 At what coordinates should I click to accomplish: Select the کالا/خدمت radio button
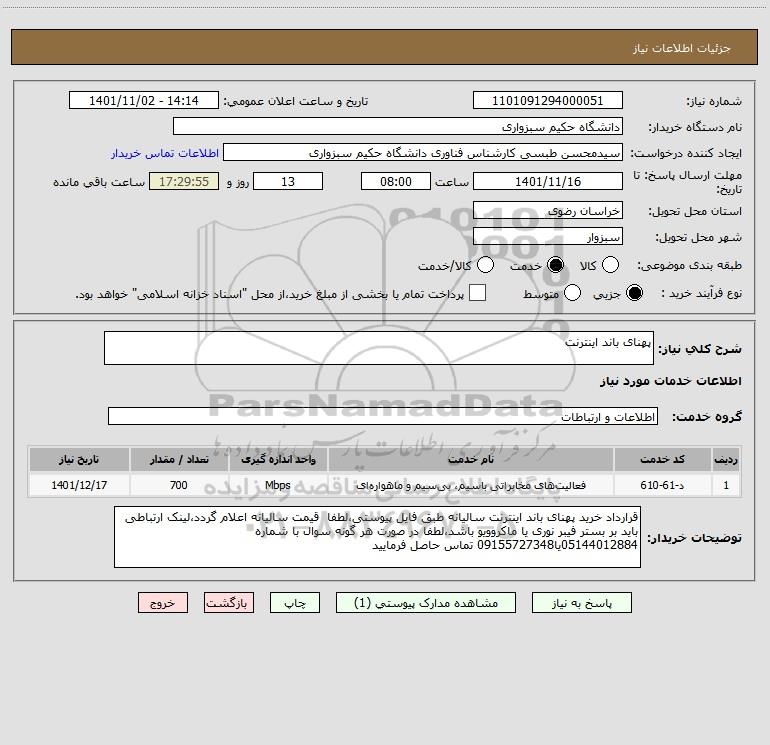tap(485, 265)
